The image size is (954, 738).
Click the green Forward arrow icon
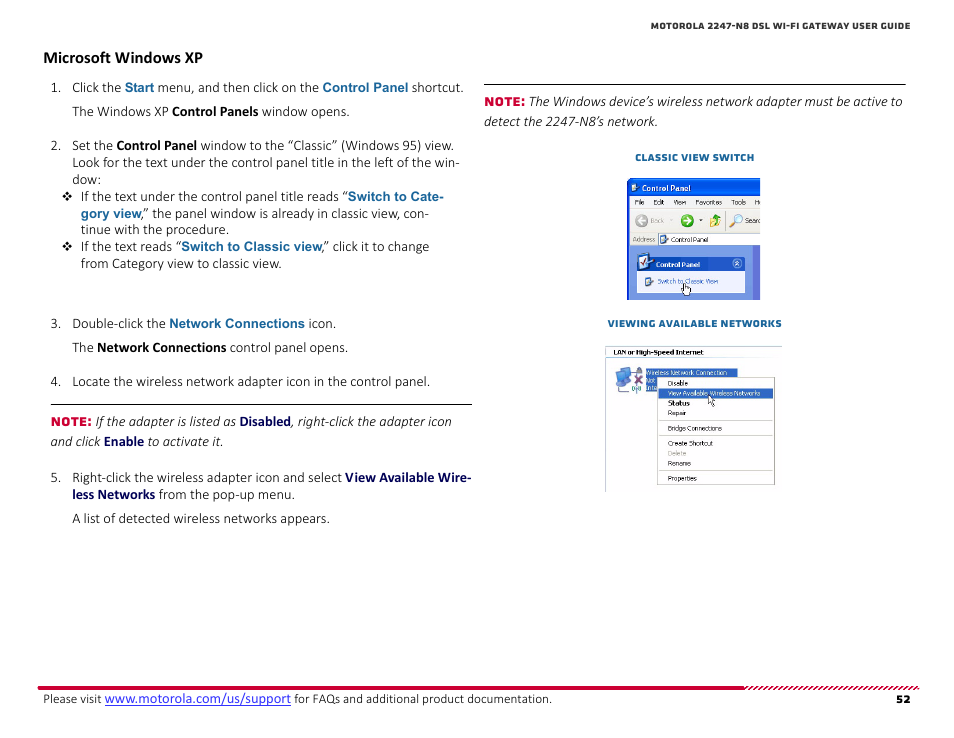pos(687,221)
